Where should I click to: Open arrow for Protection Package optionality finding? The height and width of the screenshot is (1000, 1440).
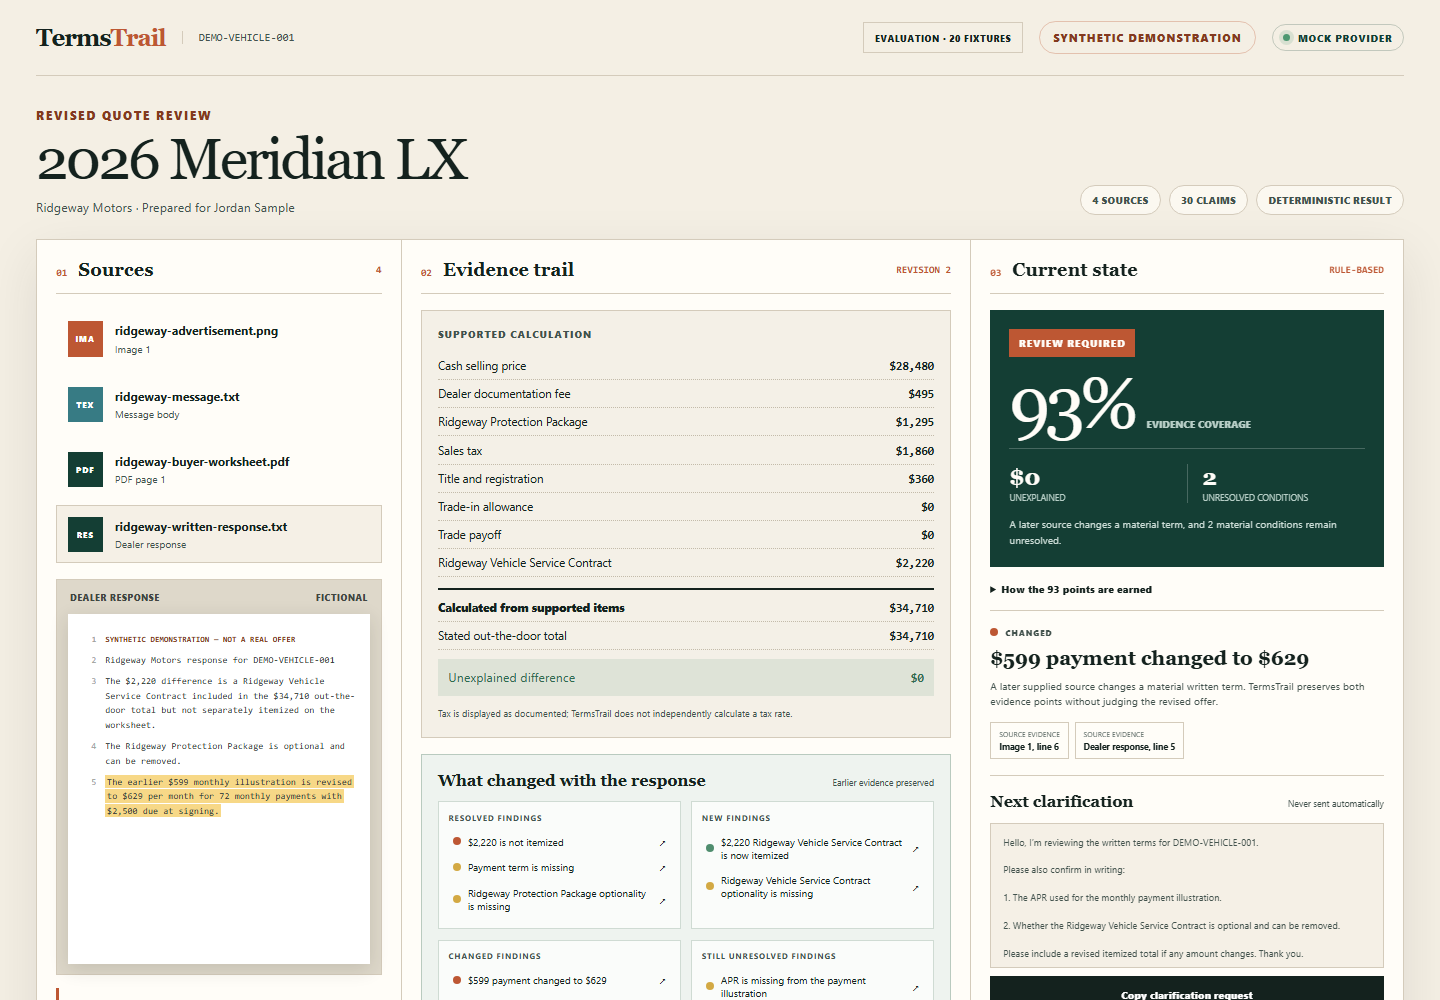click(x=662, y=901)
